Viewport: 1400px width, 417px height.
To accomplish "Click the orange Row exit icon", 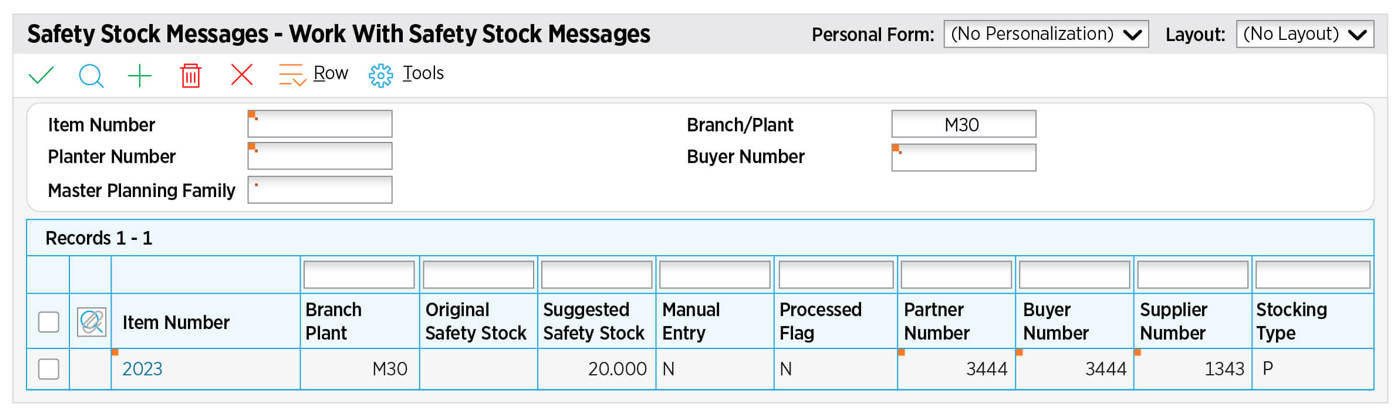I will [x=292, y=75].
